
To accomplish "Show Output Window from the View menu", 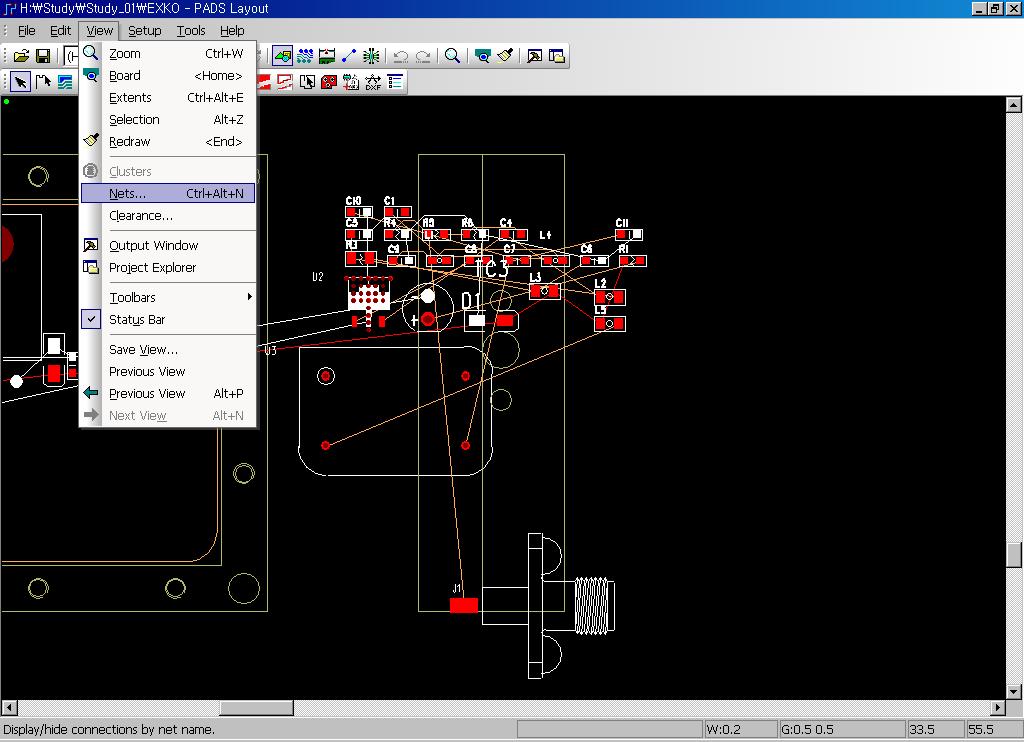I will tap(168, 246).
